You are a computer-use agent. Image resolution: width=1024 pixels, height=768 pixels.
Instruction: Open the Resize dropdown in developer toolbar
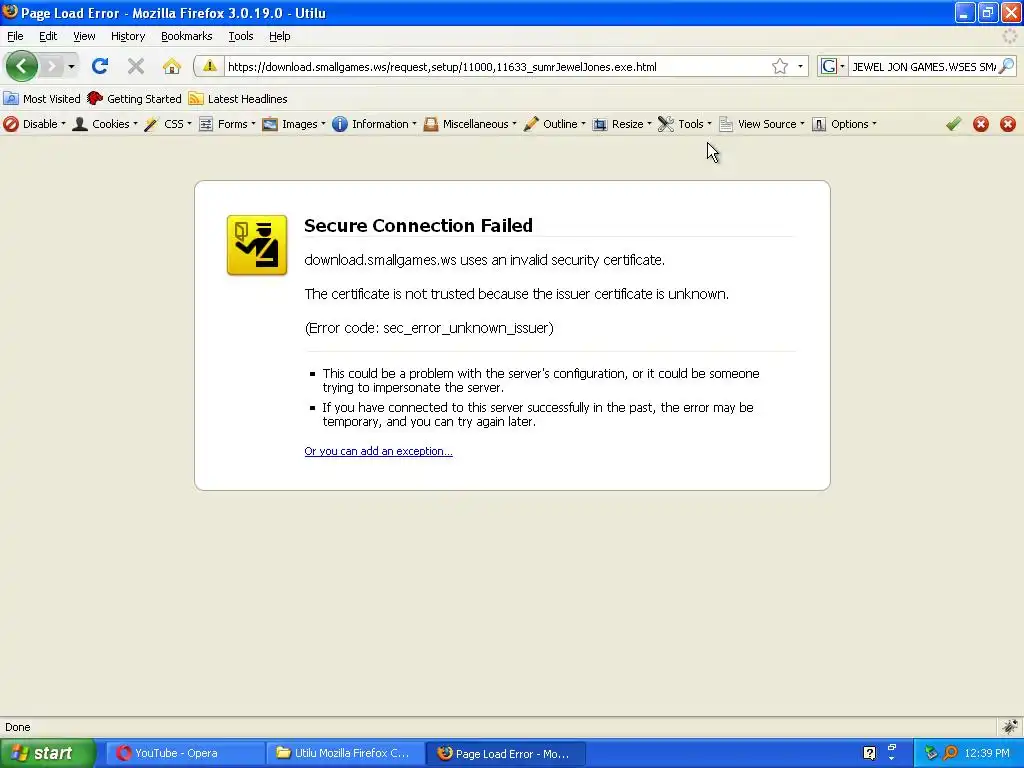point(622,124)
